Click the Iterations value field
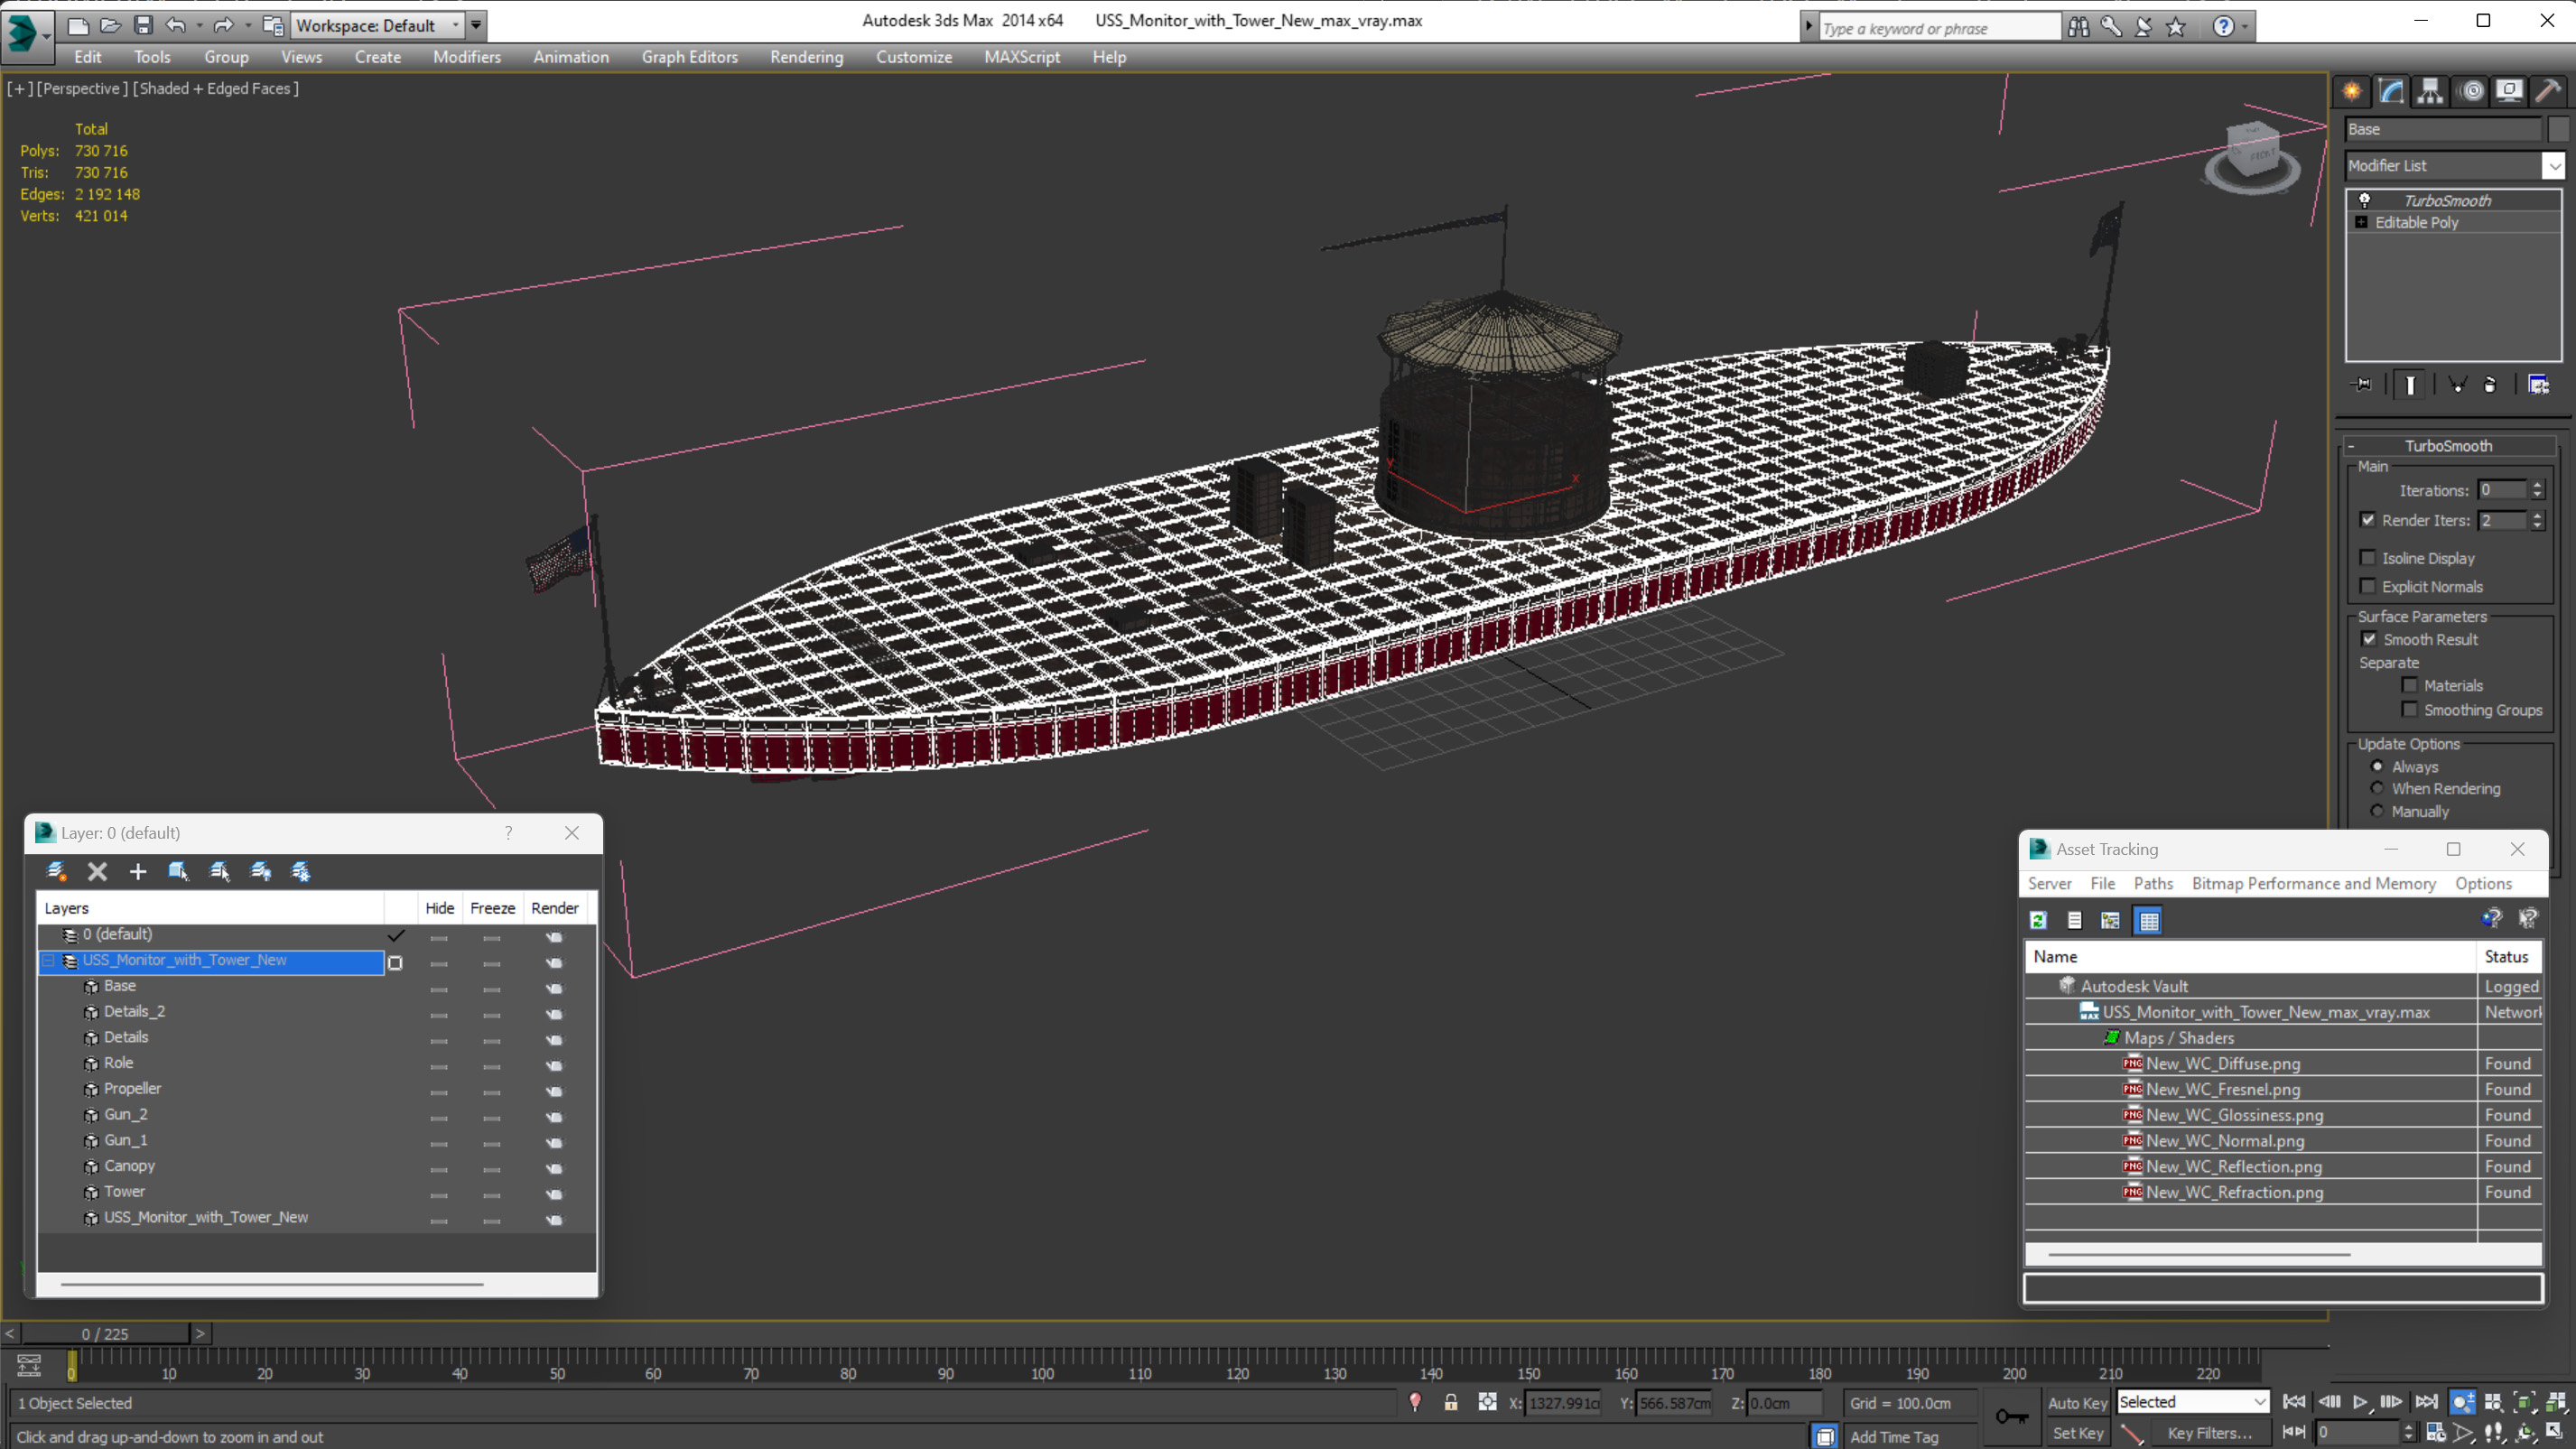This screenshot has height=1449, width=2576. coord(2503,490)
